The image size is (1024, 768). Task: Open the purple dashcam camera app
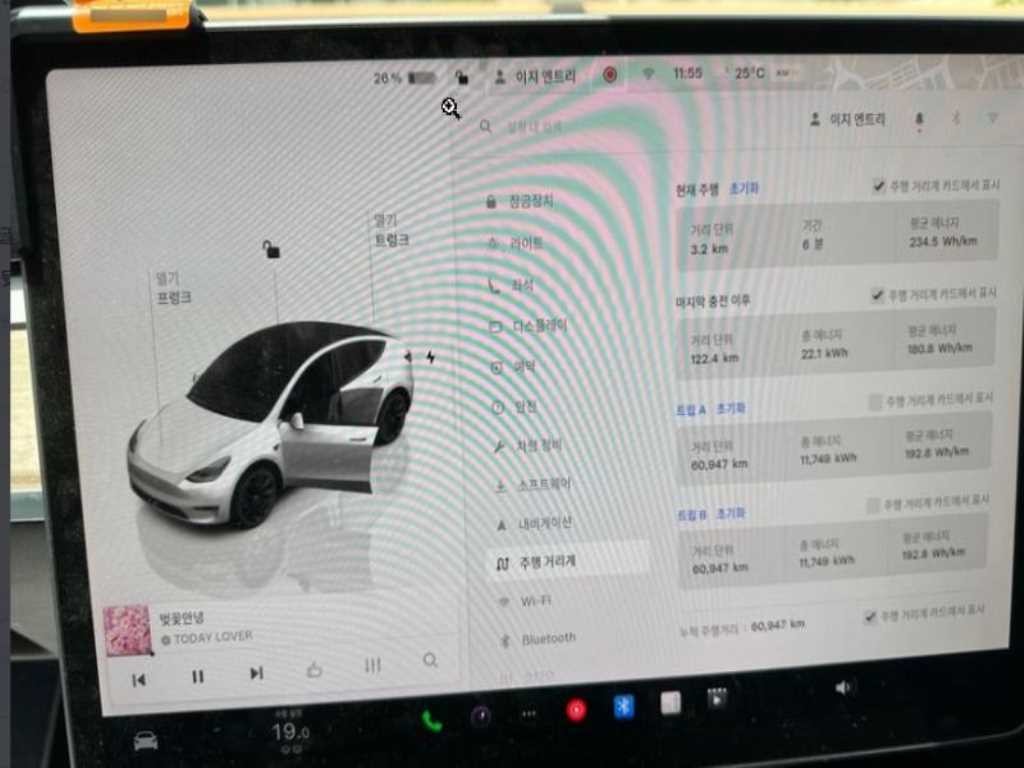[x=482, y=716]
